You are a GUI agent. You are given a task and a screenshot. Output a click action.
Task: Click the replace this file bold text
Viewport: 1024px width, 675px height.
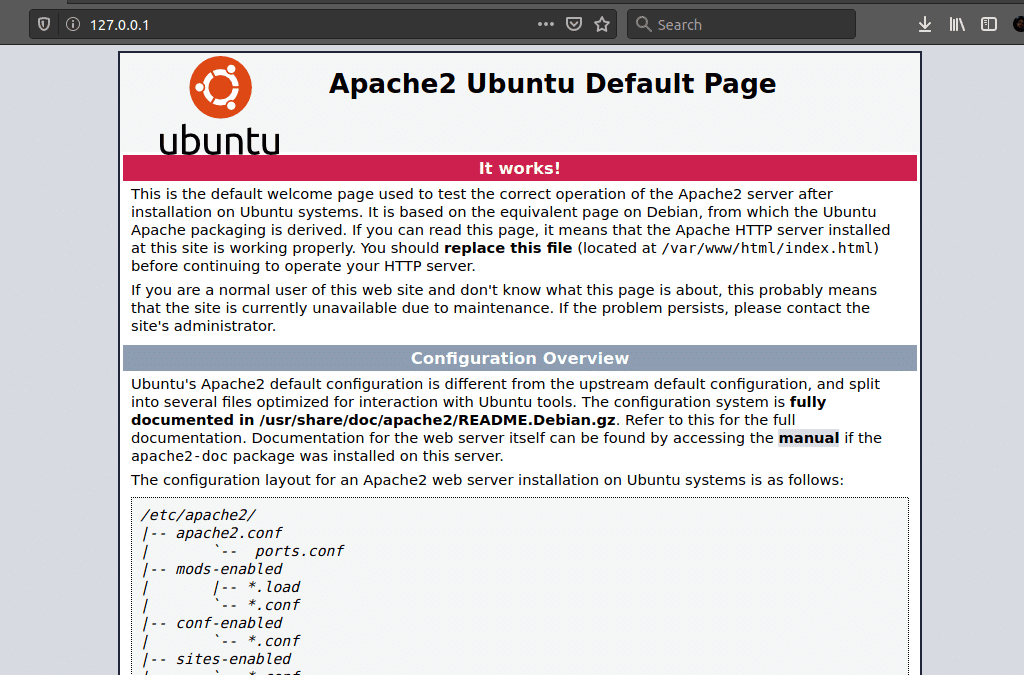pos(508,248)
